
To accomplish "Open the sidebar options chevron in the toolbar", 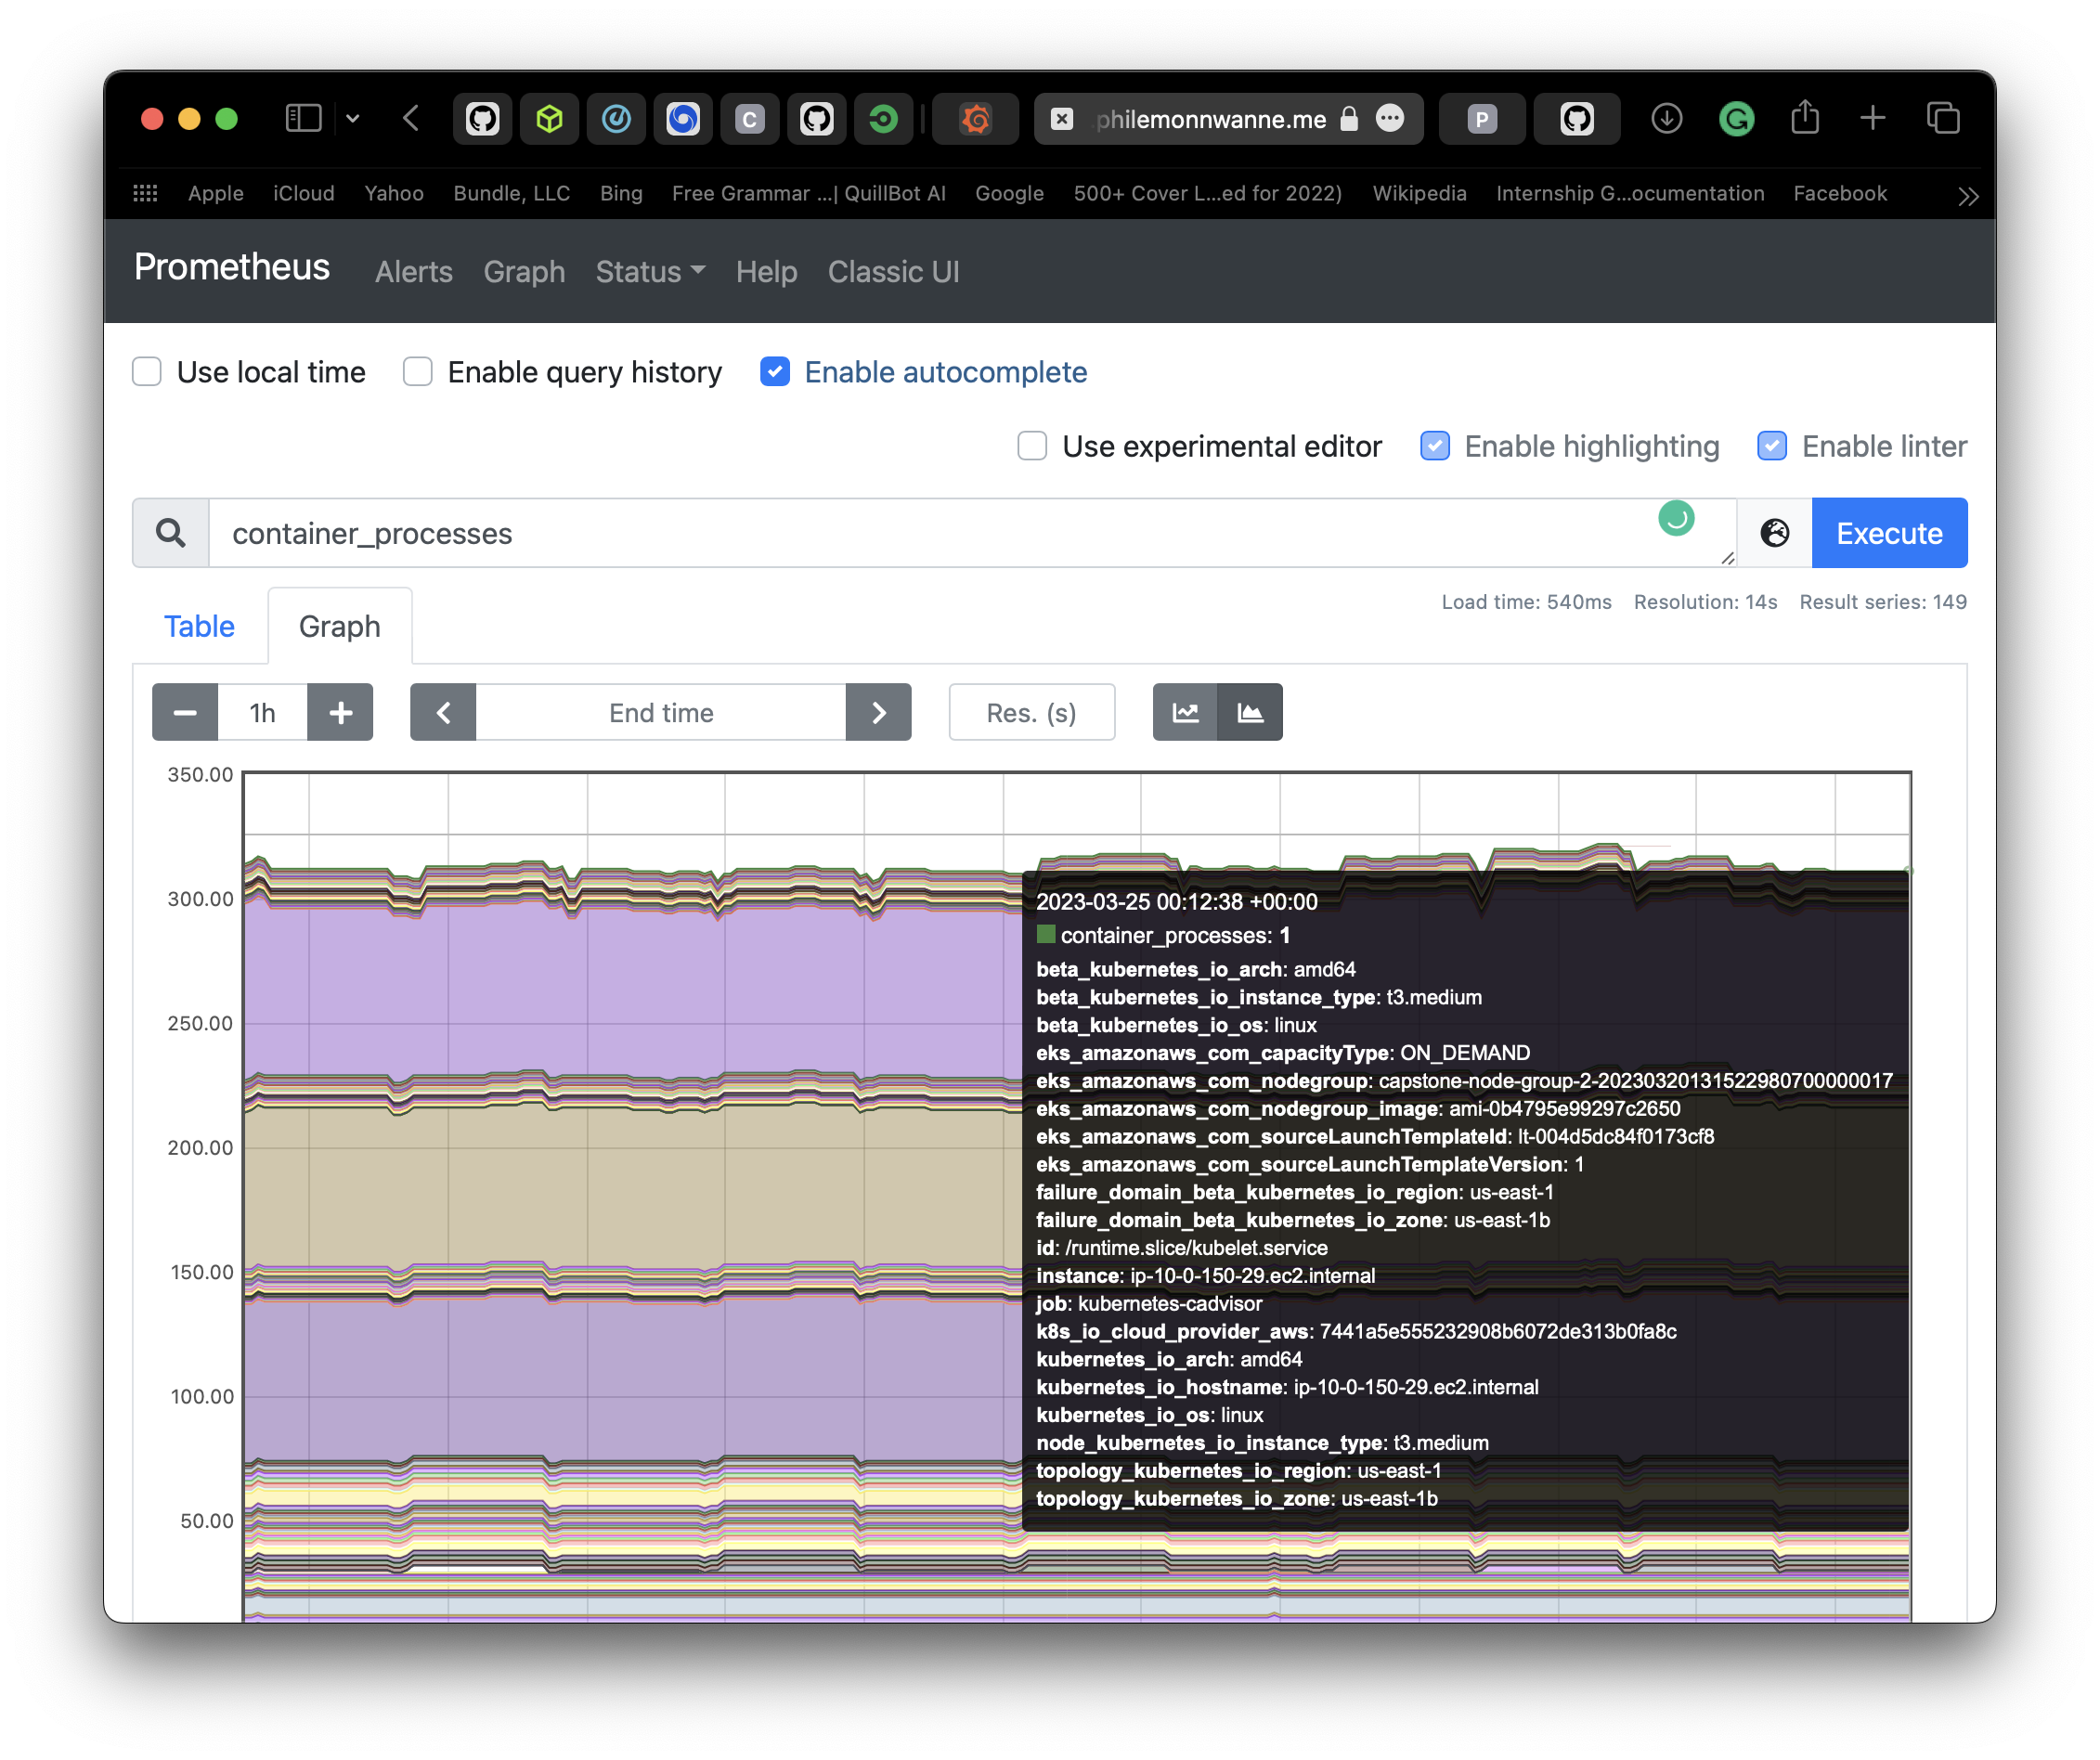I will tap(352, 119).
